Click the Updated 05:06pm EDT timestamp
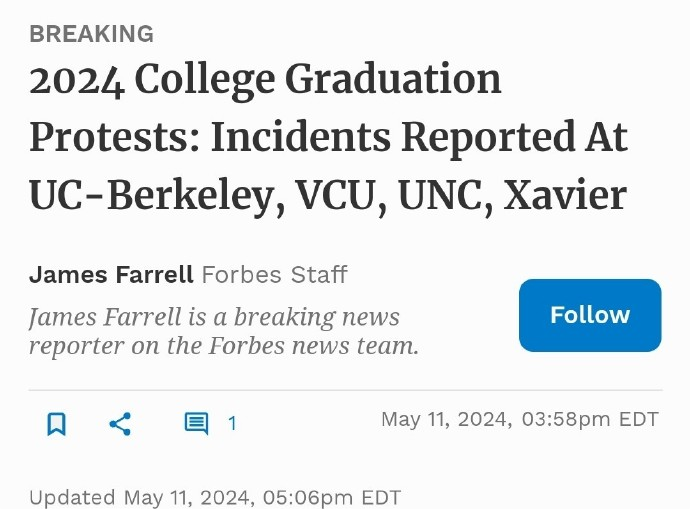Screen dimensions: 690x509 click(x=215, y=498)
